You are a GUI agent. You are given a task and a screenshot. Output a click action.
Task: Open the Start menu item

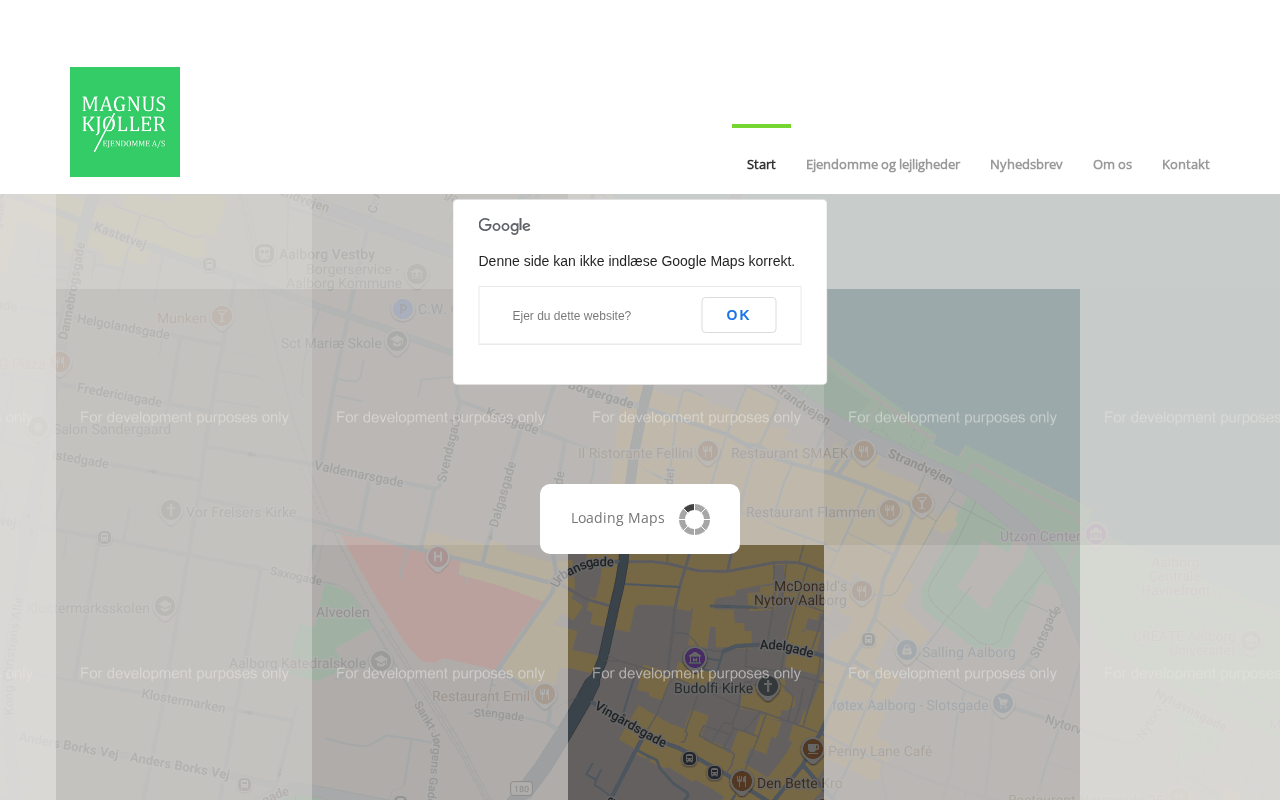point(761,164)
